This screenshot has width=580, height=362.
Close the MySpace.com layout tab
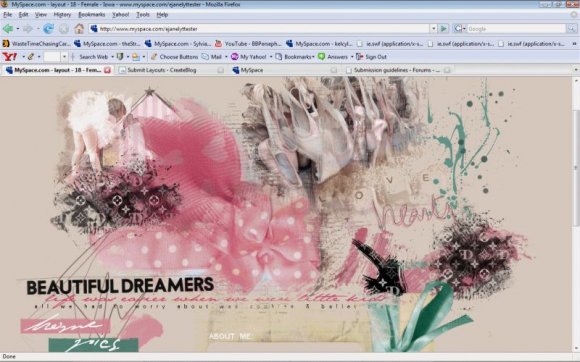point(107,70)
